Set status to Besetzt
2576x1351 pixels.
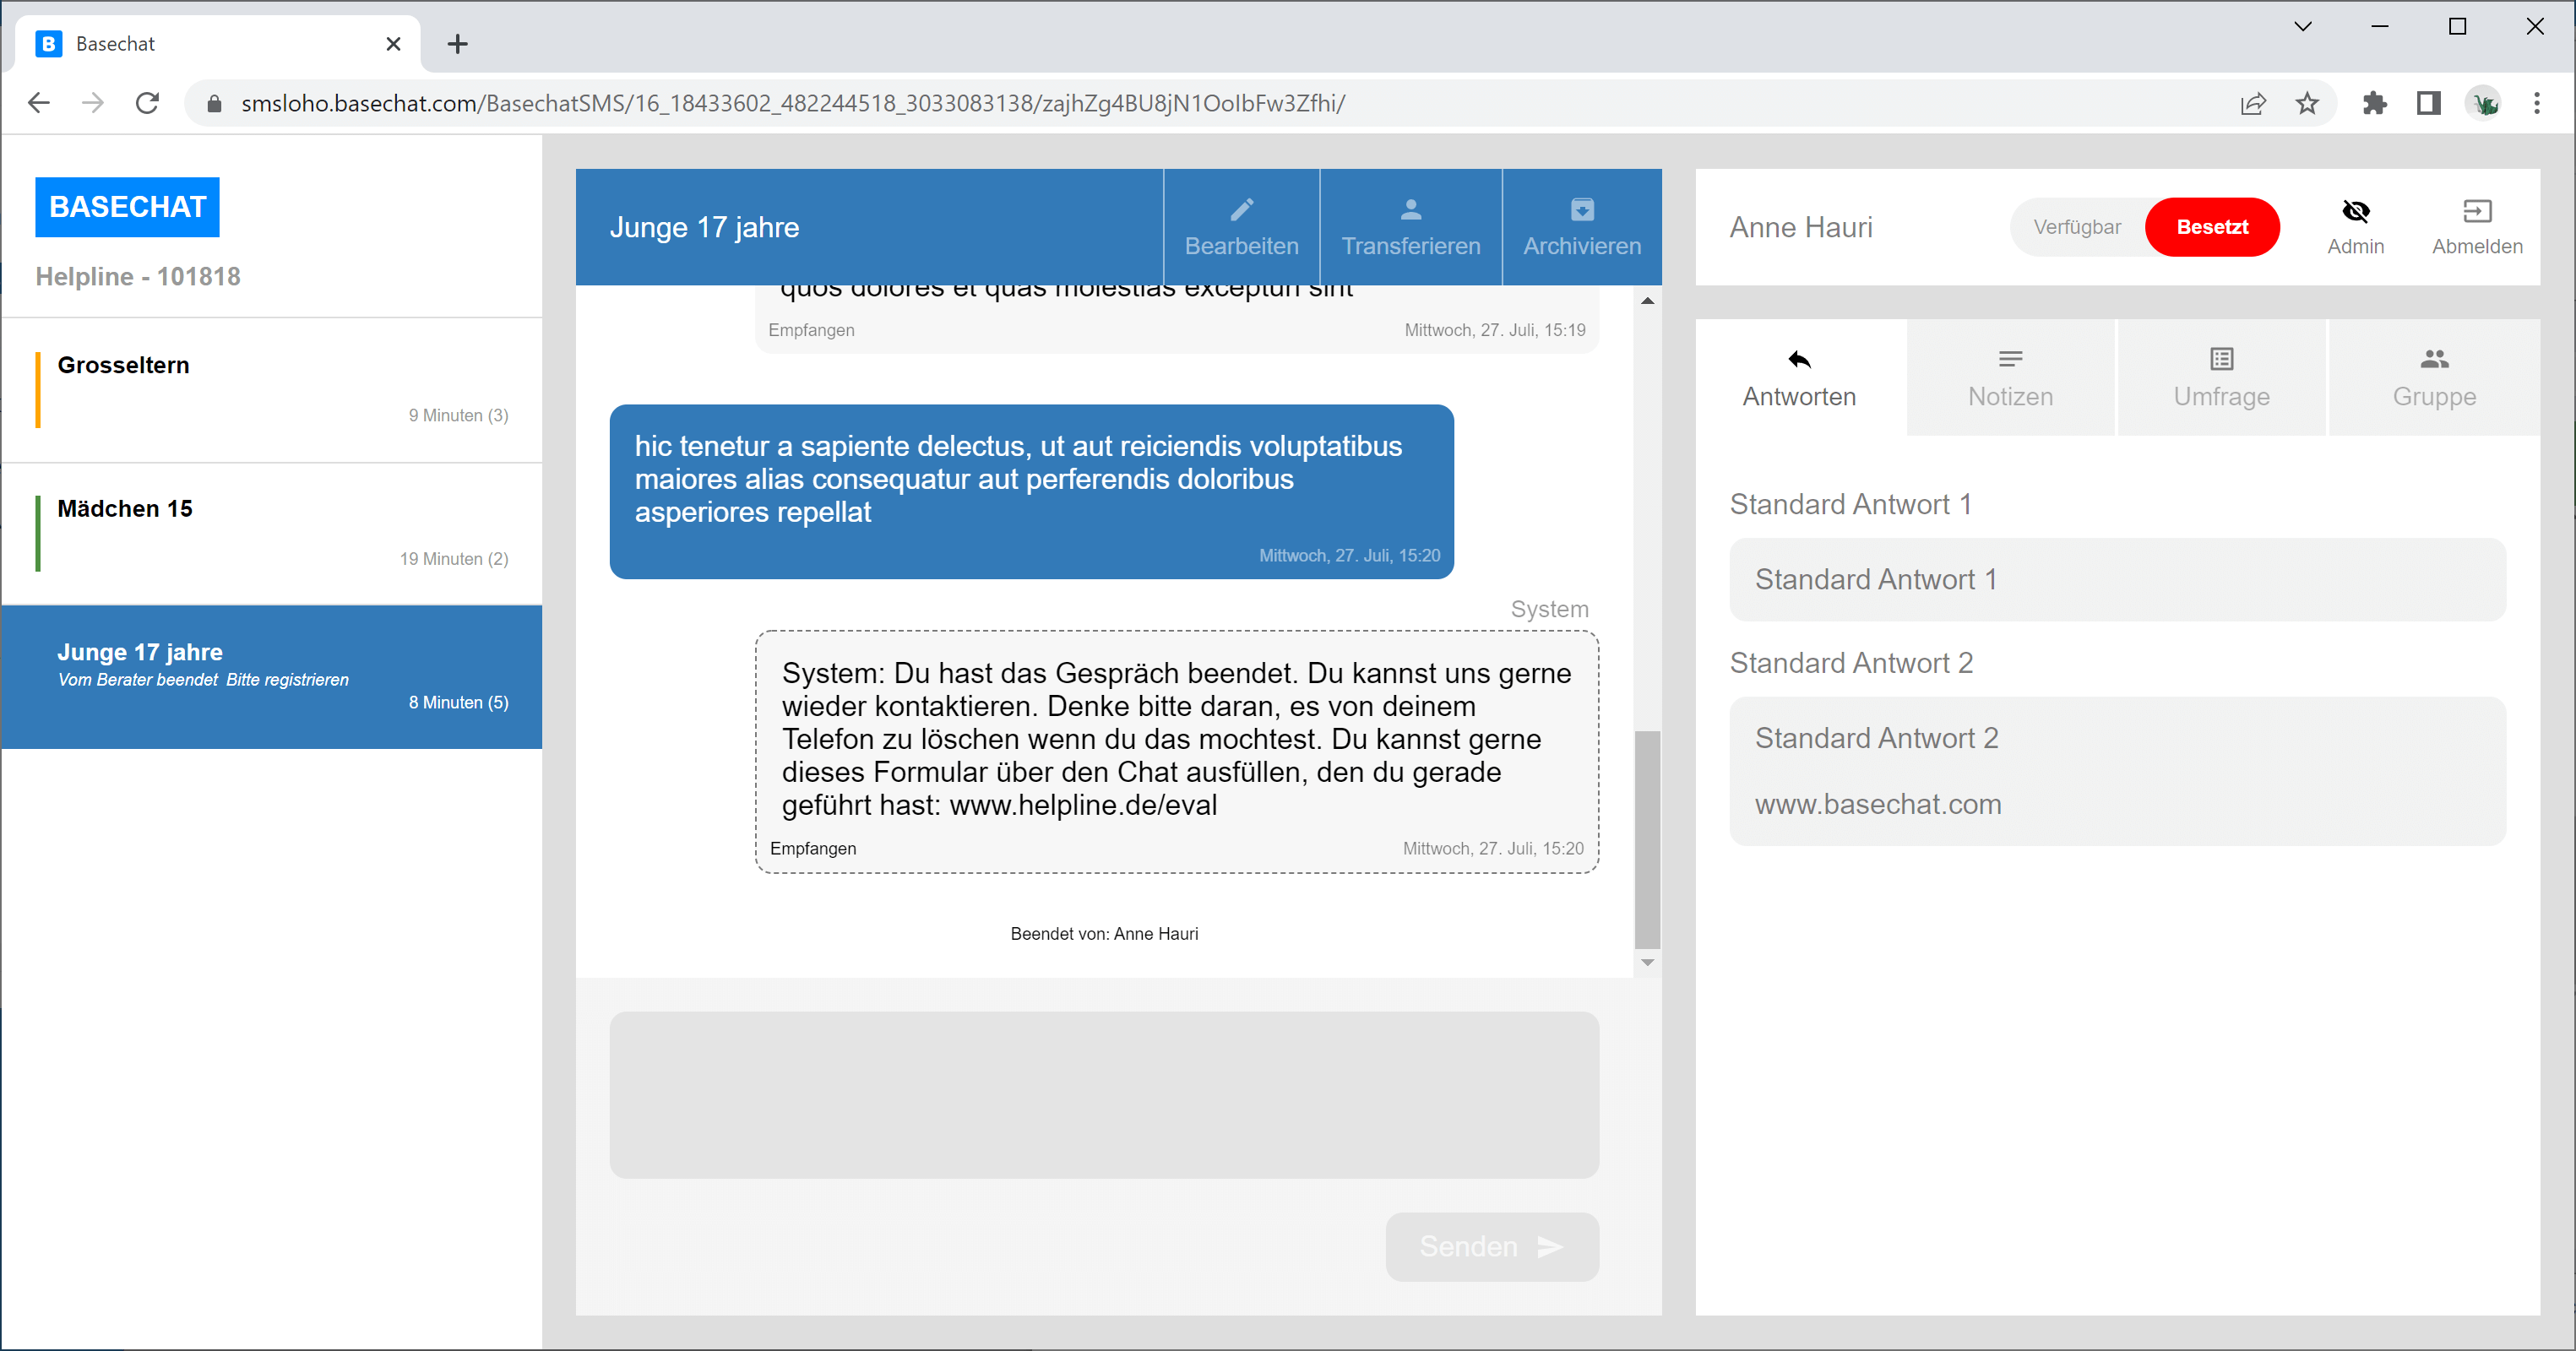pos(2211,227)
